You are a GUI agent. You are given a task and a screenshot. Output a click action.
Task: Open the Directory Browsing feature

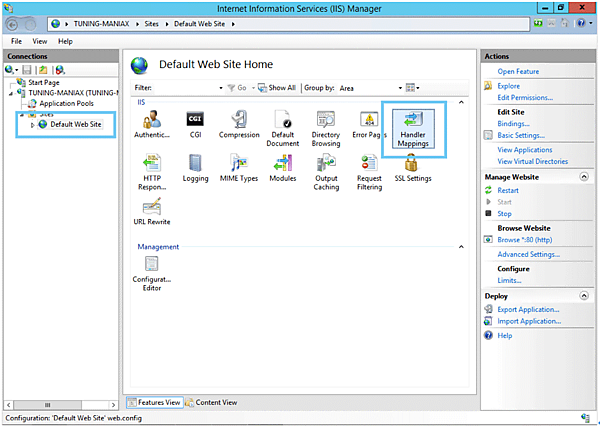click(x=326, y=125)
